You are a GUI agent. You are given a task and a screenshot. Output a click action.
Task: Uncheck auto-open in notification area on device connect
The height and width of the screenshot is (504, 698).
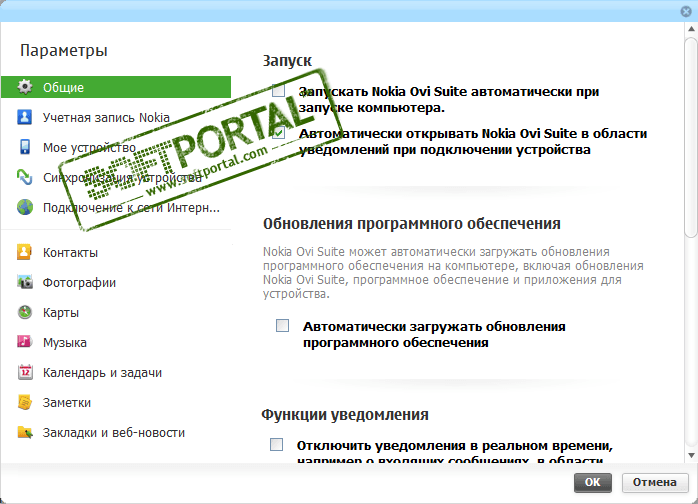[279, 132]
